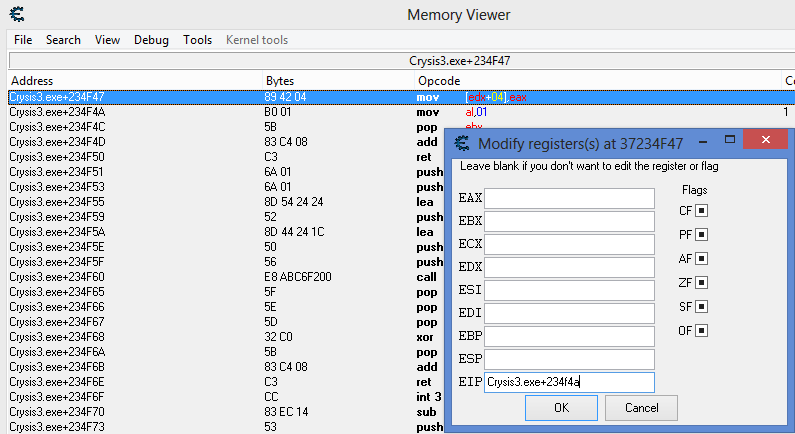Viewport: 795px width, 434px height.
Task: Click the int 3 opcode
Action: pos(429,397)
